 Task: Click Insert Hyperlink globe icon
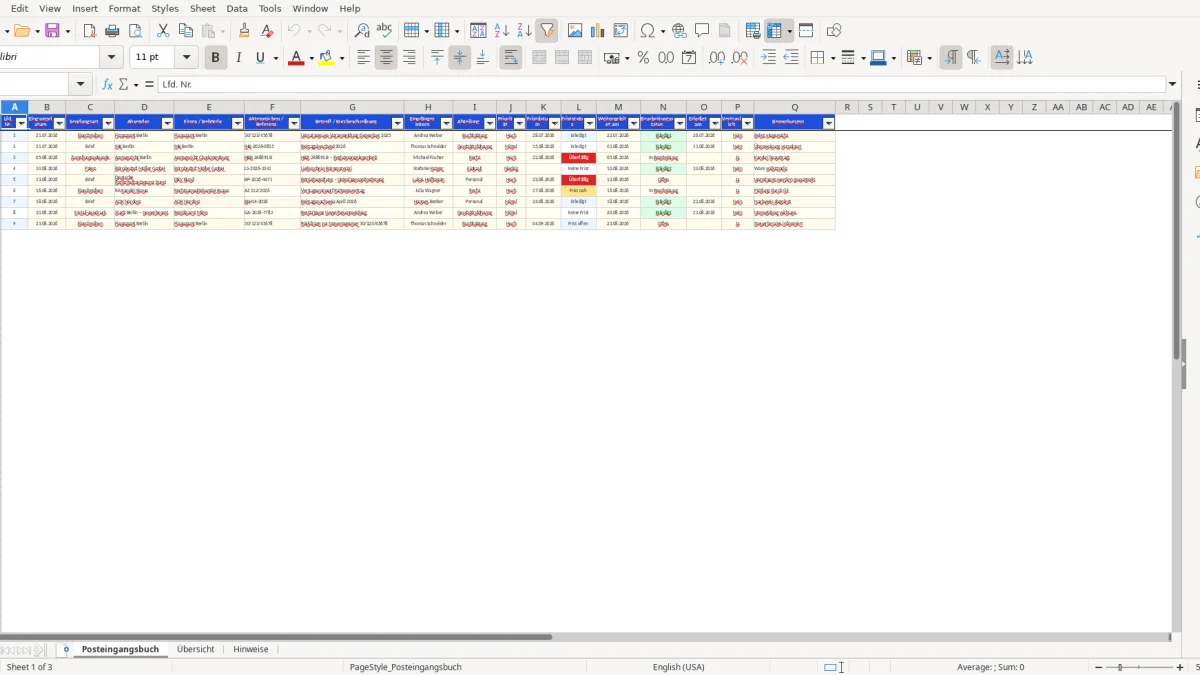click(679, 31)
